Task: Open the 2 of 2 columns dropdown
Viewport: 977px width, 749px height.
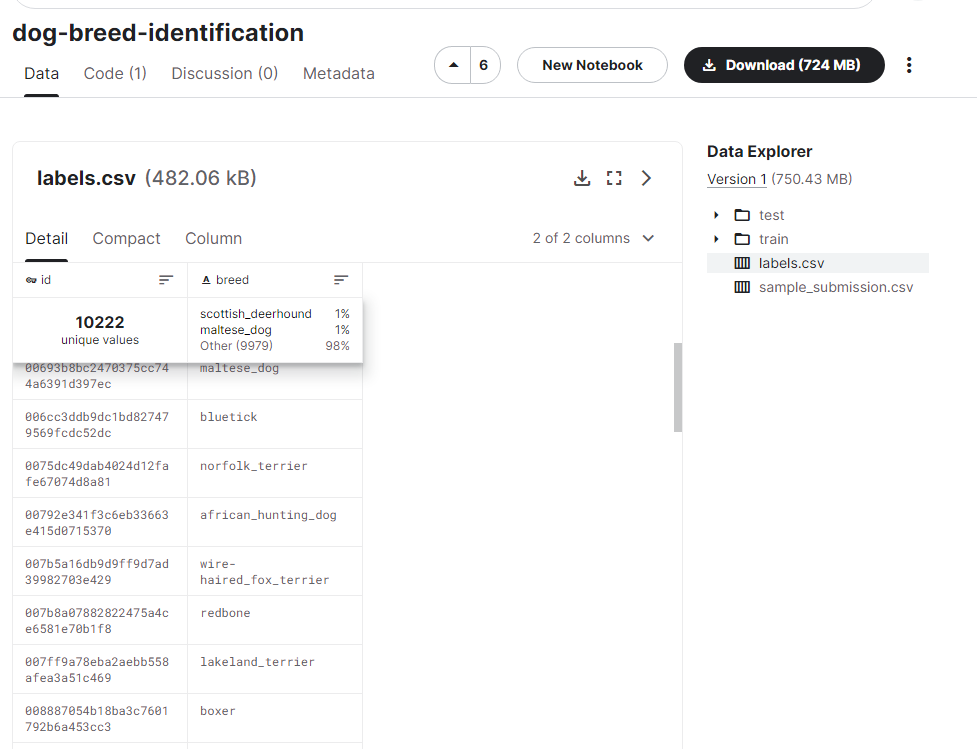Action: pos(594,238)
